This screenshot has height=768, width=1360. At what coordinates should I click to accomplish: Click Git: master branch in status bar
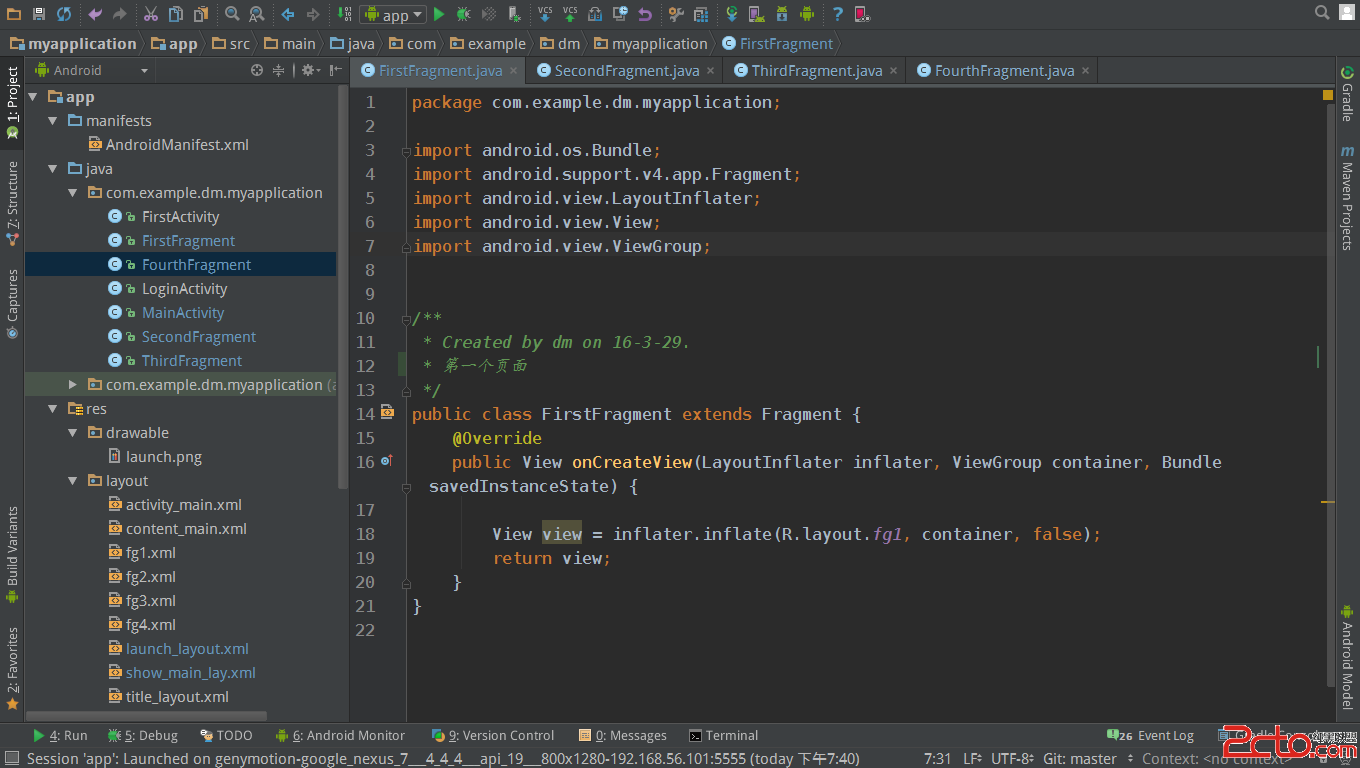pos(1080,759)
